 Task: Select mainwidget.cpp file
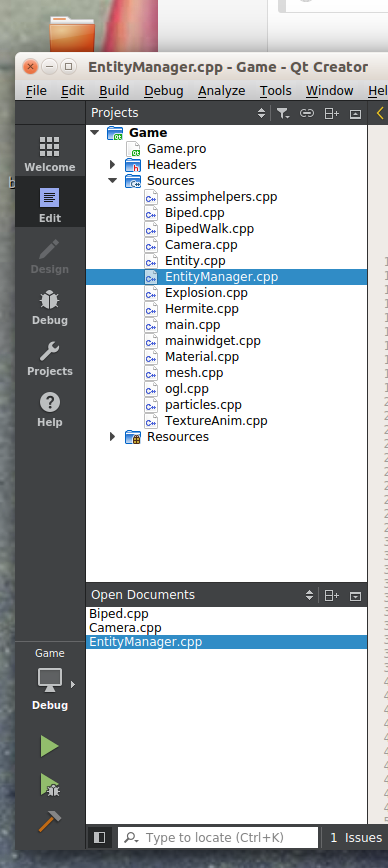pyautogui.click(x=213, y=341)
